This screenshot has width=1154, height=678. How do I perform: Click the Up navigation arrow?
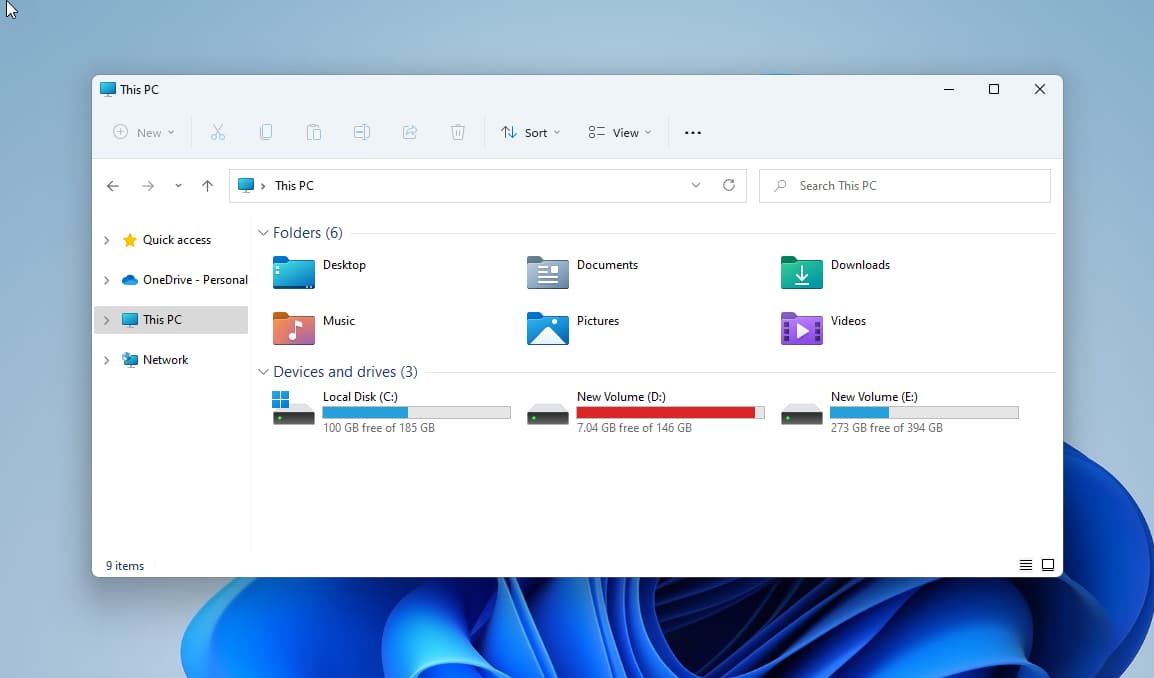208,185
